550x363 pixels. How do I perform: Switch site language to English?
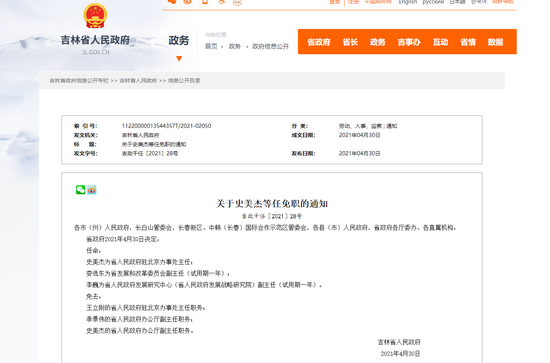[408, 2]
